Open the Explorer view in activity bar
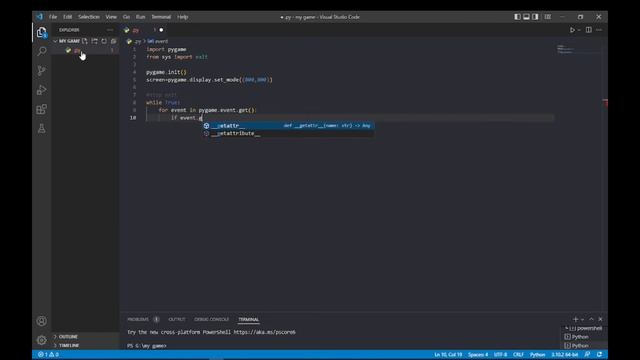640x360 pixels. [x=41, y=32]
